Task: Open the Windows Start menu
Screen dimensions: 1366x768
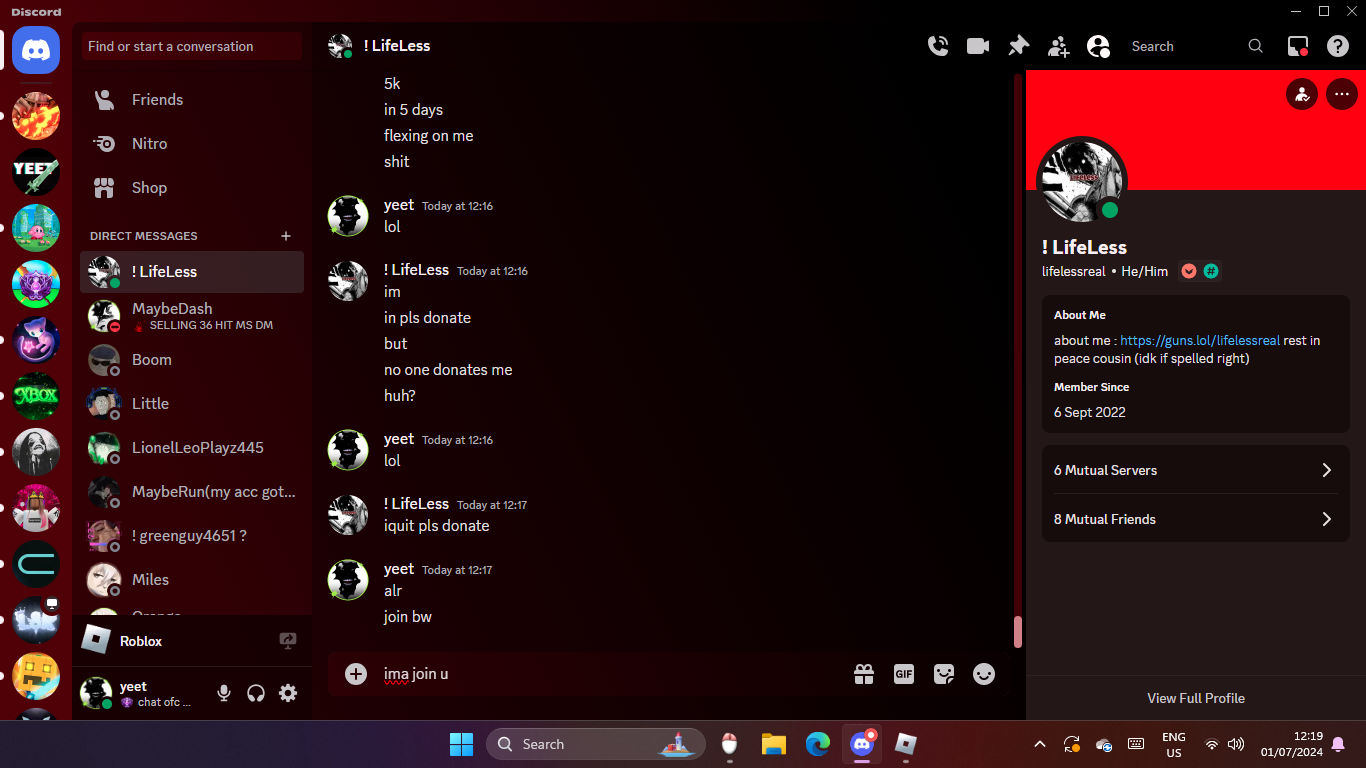Action: coord(461,744)
